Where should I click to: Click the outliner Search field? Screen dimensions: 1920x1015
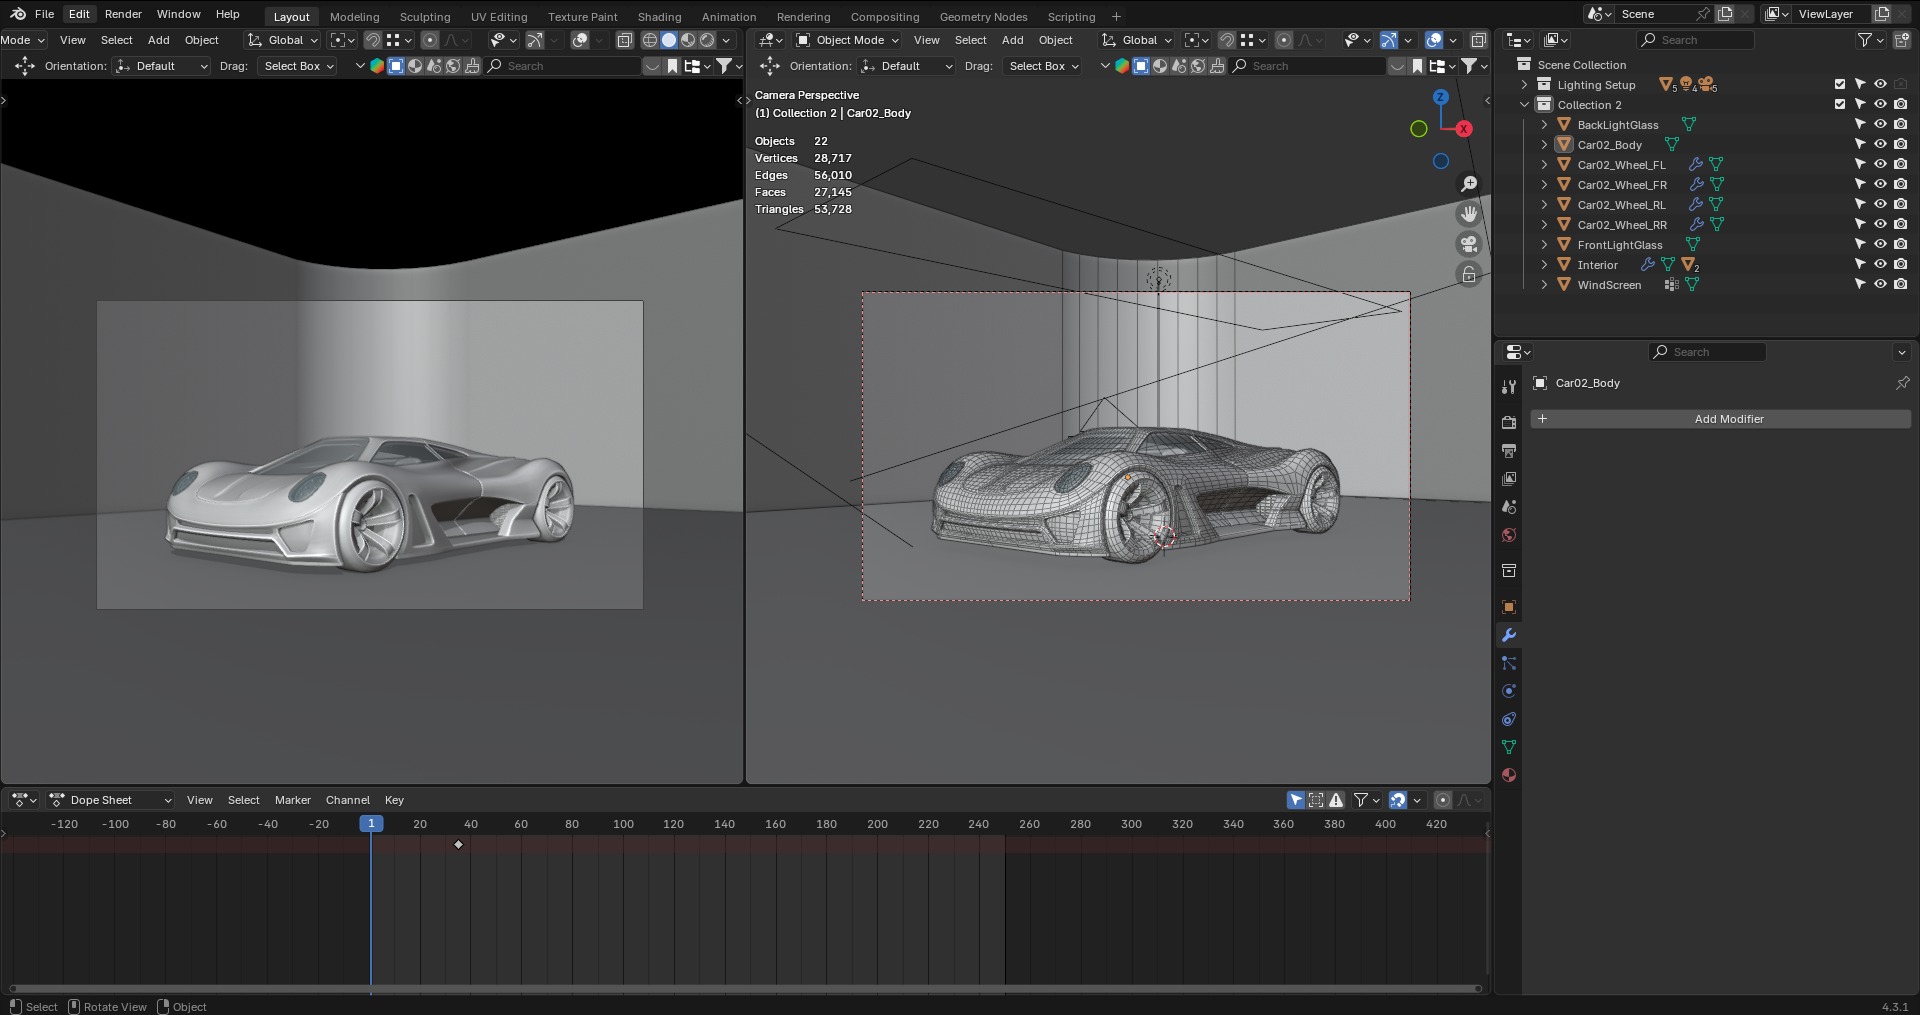[1696, 40]
